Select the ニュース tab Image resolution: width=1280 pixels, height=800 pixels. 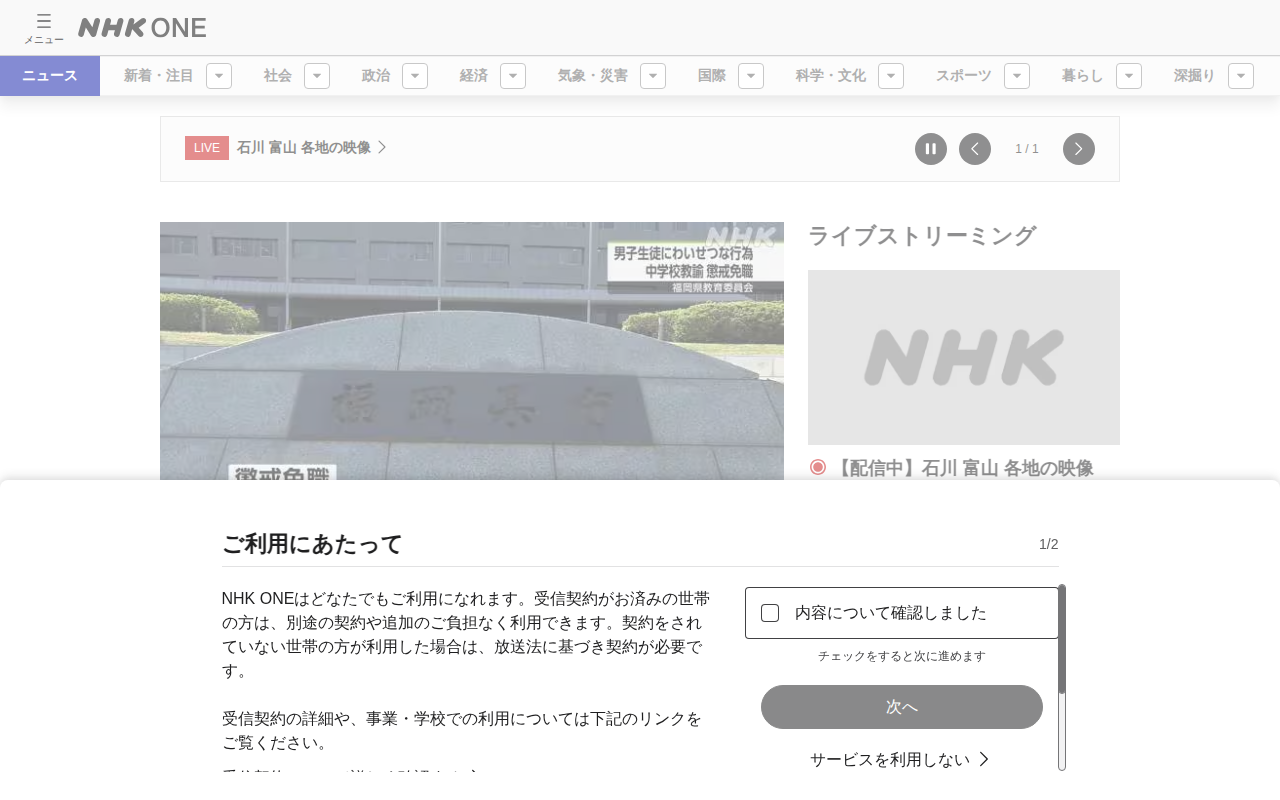point(50,76)
